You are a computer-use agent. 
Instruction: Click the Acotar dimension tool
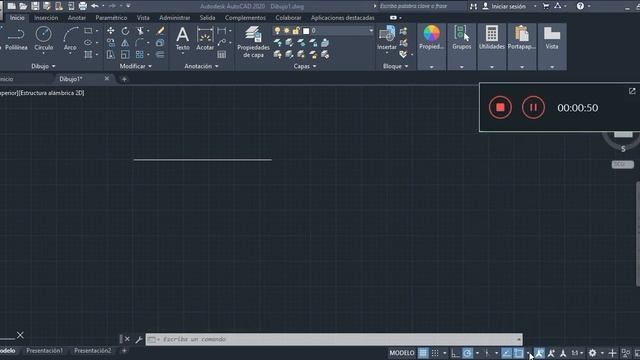205,39
